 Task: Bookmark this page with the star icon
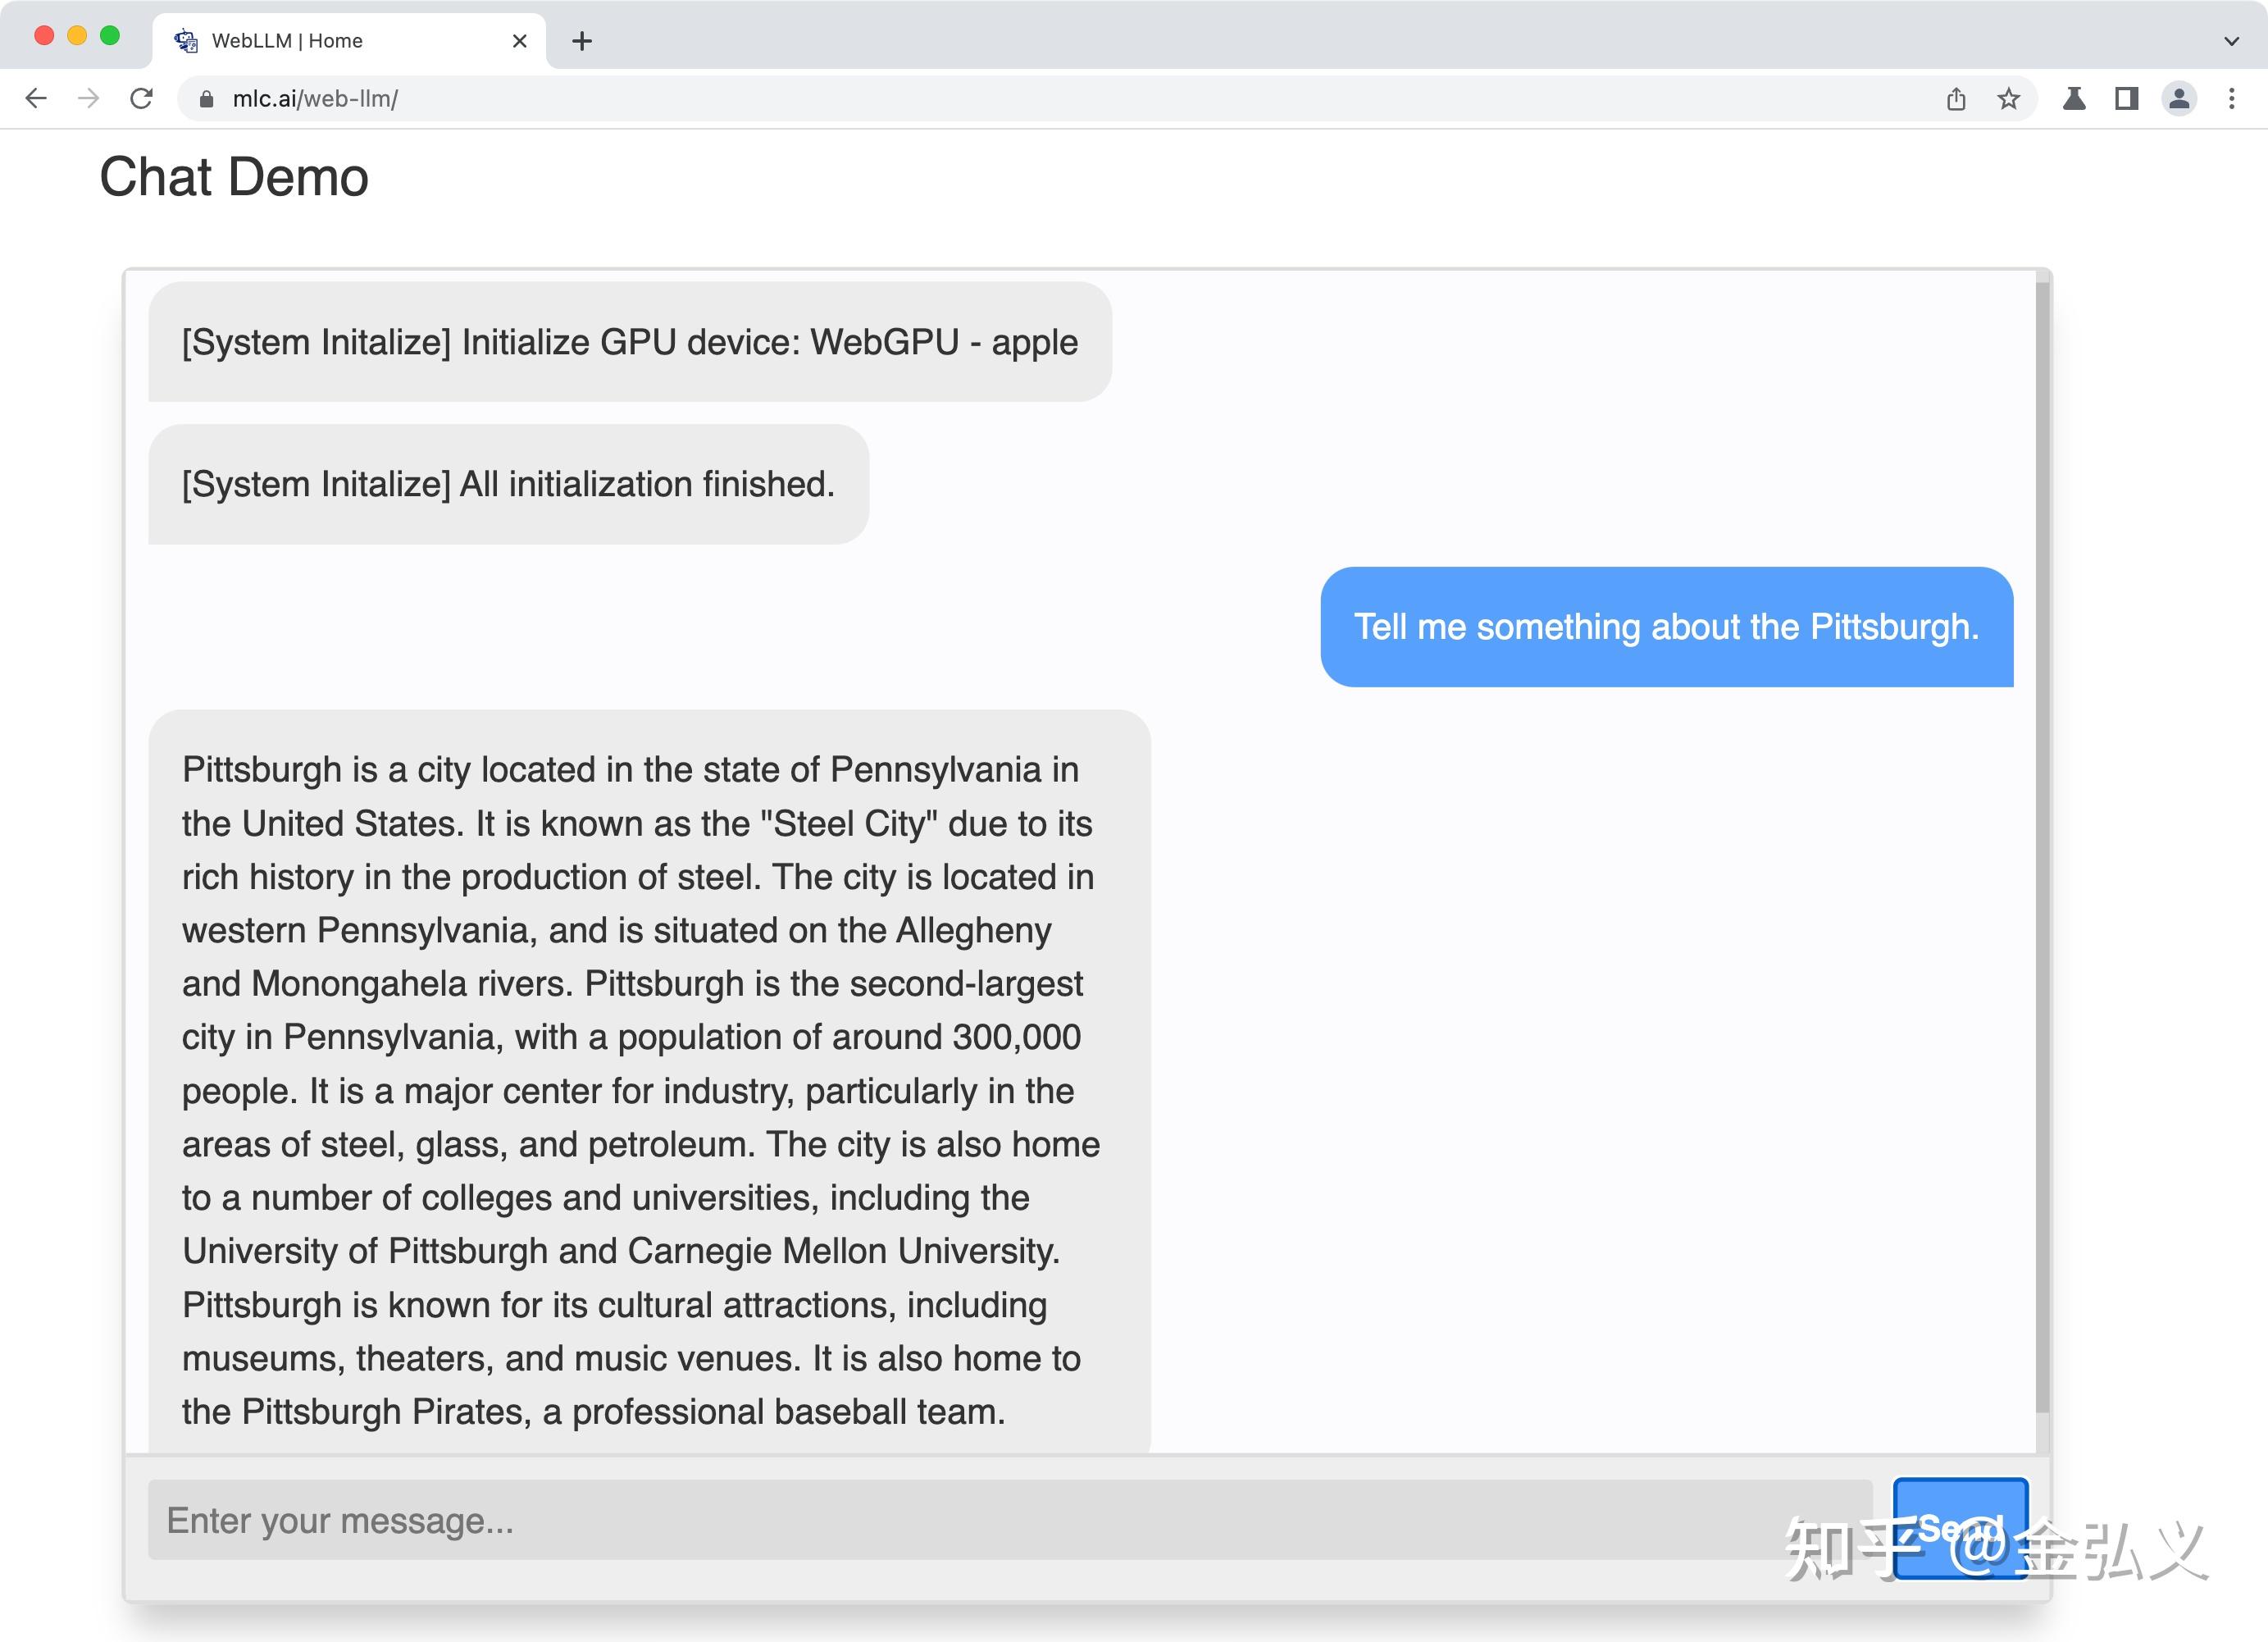[2008, 98]
